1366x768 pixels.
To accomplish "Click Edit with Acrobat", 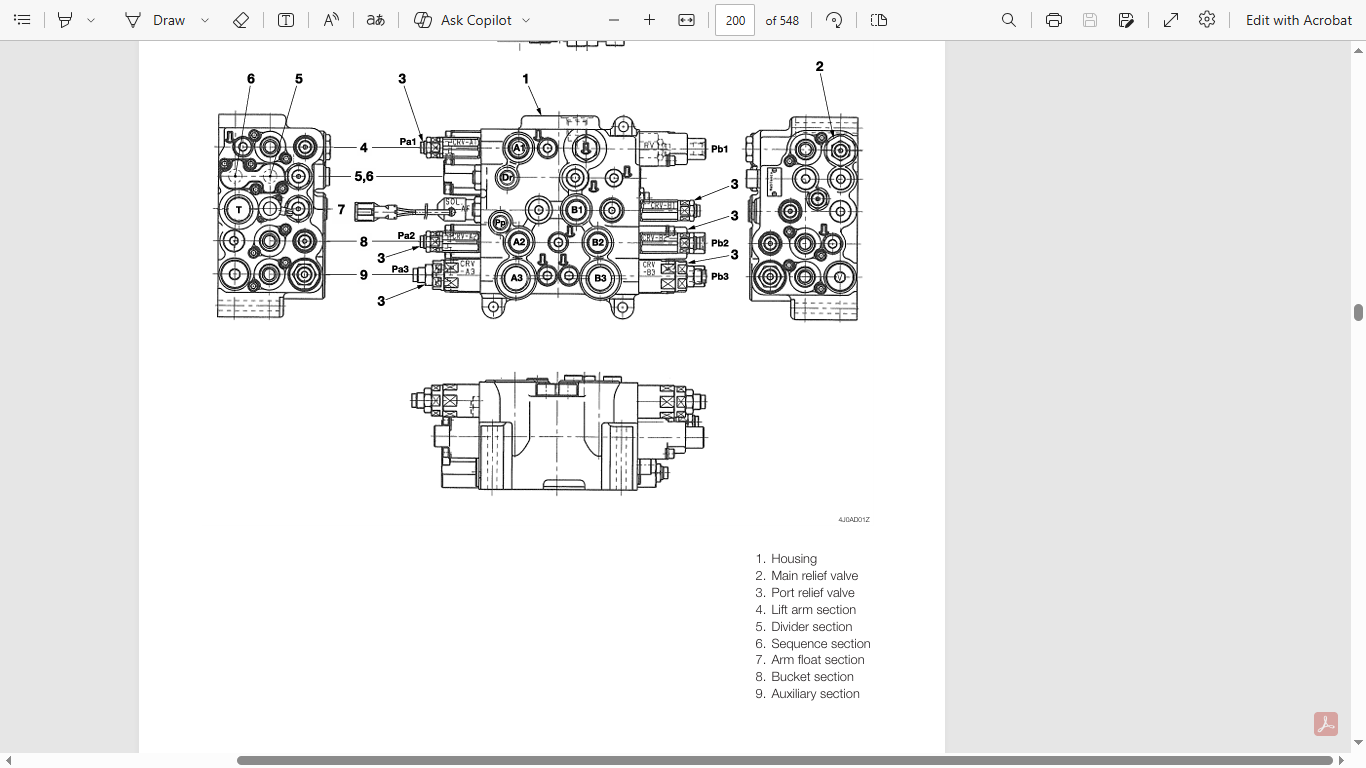I will pos(1299,20).
